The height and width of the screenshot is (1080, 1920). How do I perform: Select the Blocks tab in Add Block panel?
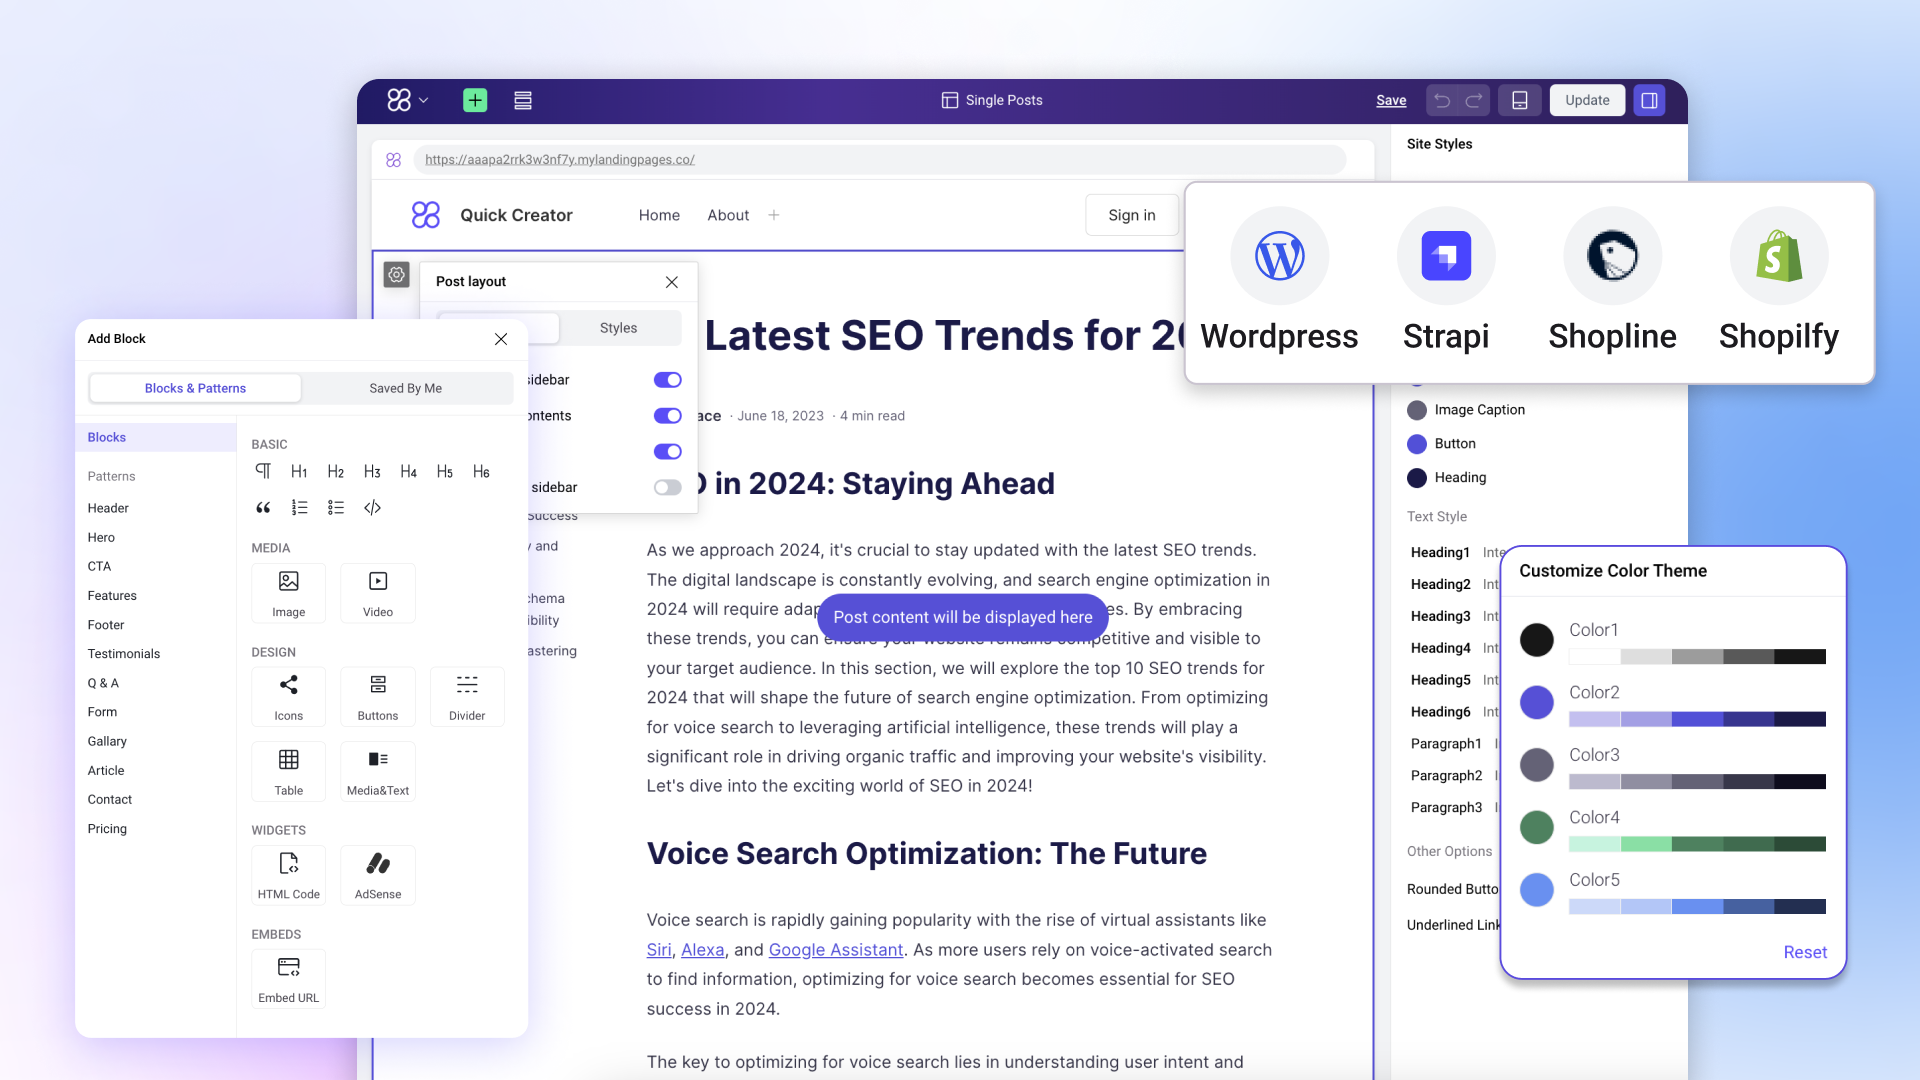click(107, 436)
